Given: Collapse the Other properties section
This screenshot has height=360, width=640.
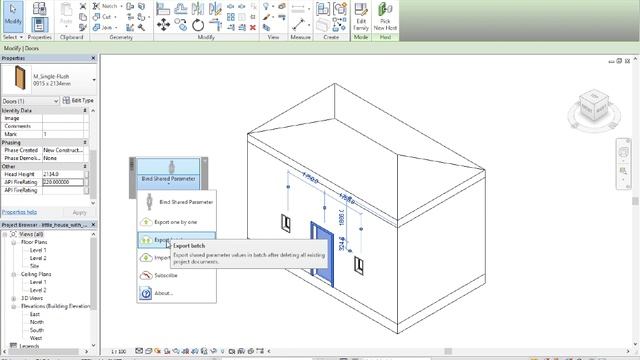Looking at the screenshot, I should 85,167.
